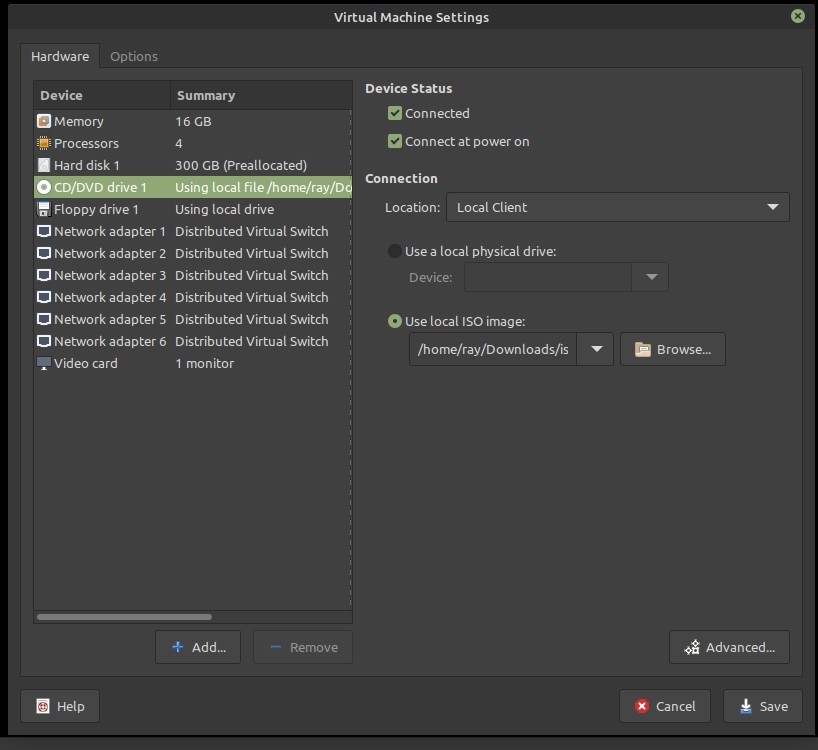Click Network adapter 5's Distributed Virtual Switch summary
This screenshot has height=750, width=818.
tap(251, 319)
